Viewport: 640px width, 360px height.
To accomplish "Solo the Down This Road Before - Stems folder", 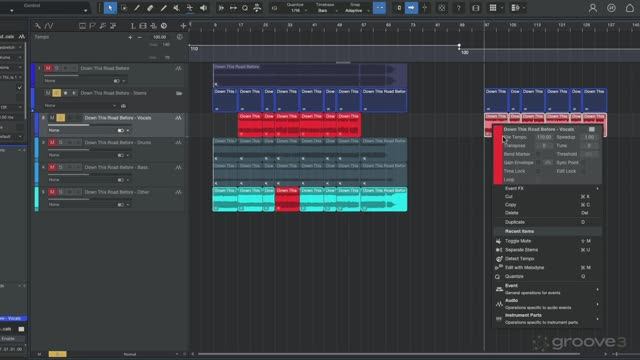I will pos(56,93).
